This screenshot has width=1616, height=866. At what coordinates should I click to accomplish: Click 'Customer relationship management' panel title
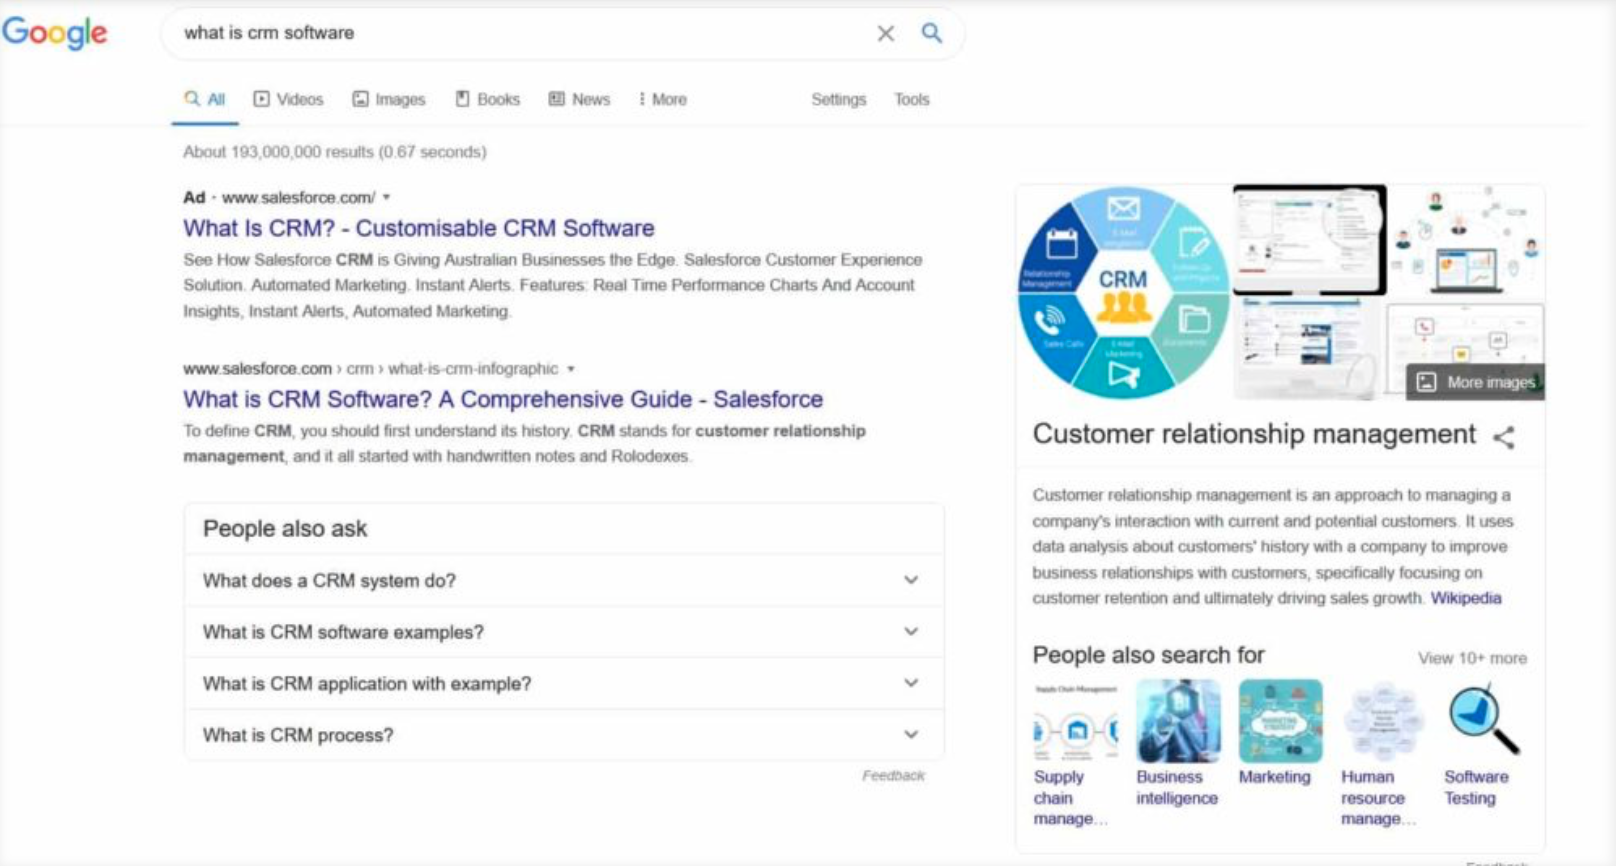(x=1254, y=434)
